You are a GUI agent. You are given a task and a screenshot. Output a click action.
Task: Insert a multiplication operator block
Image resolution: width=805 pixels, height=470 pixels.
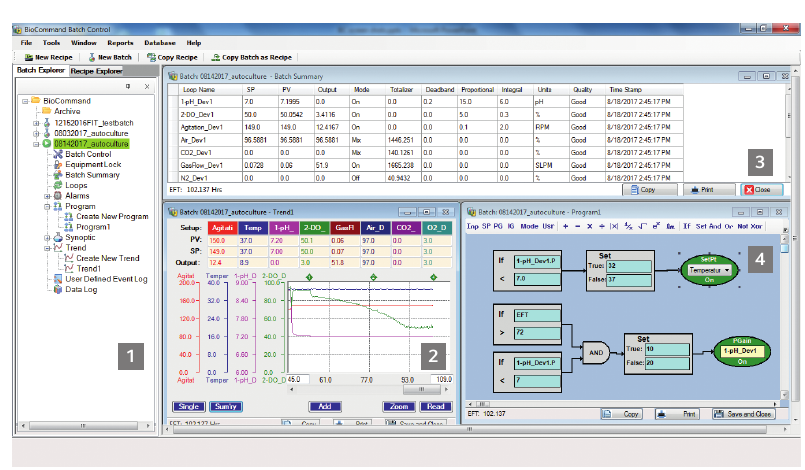pos(589,226)
